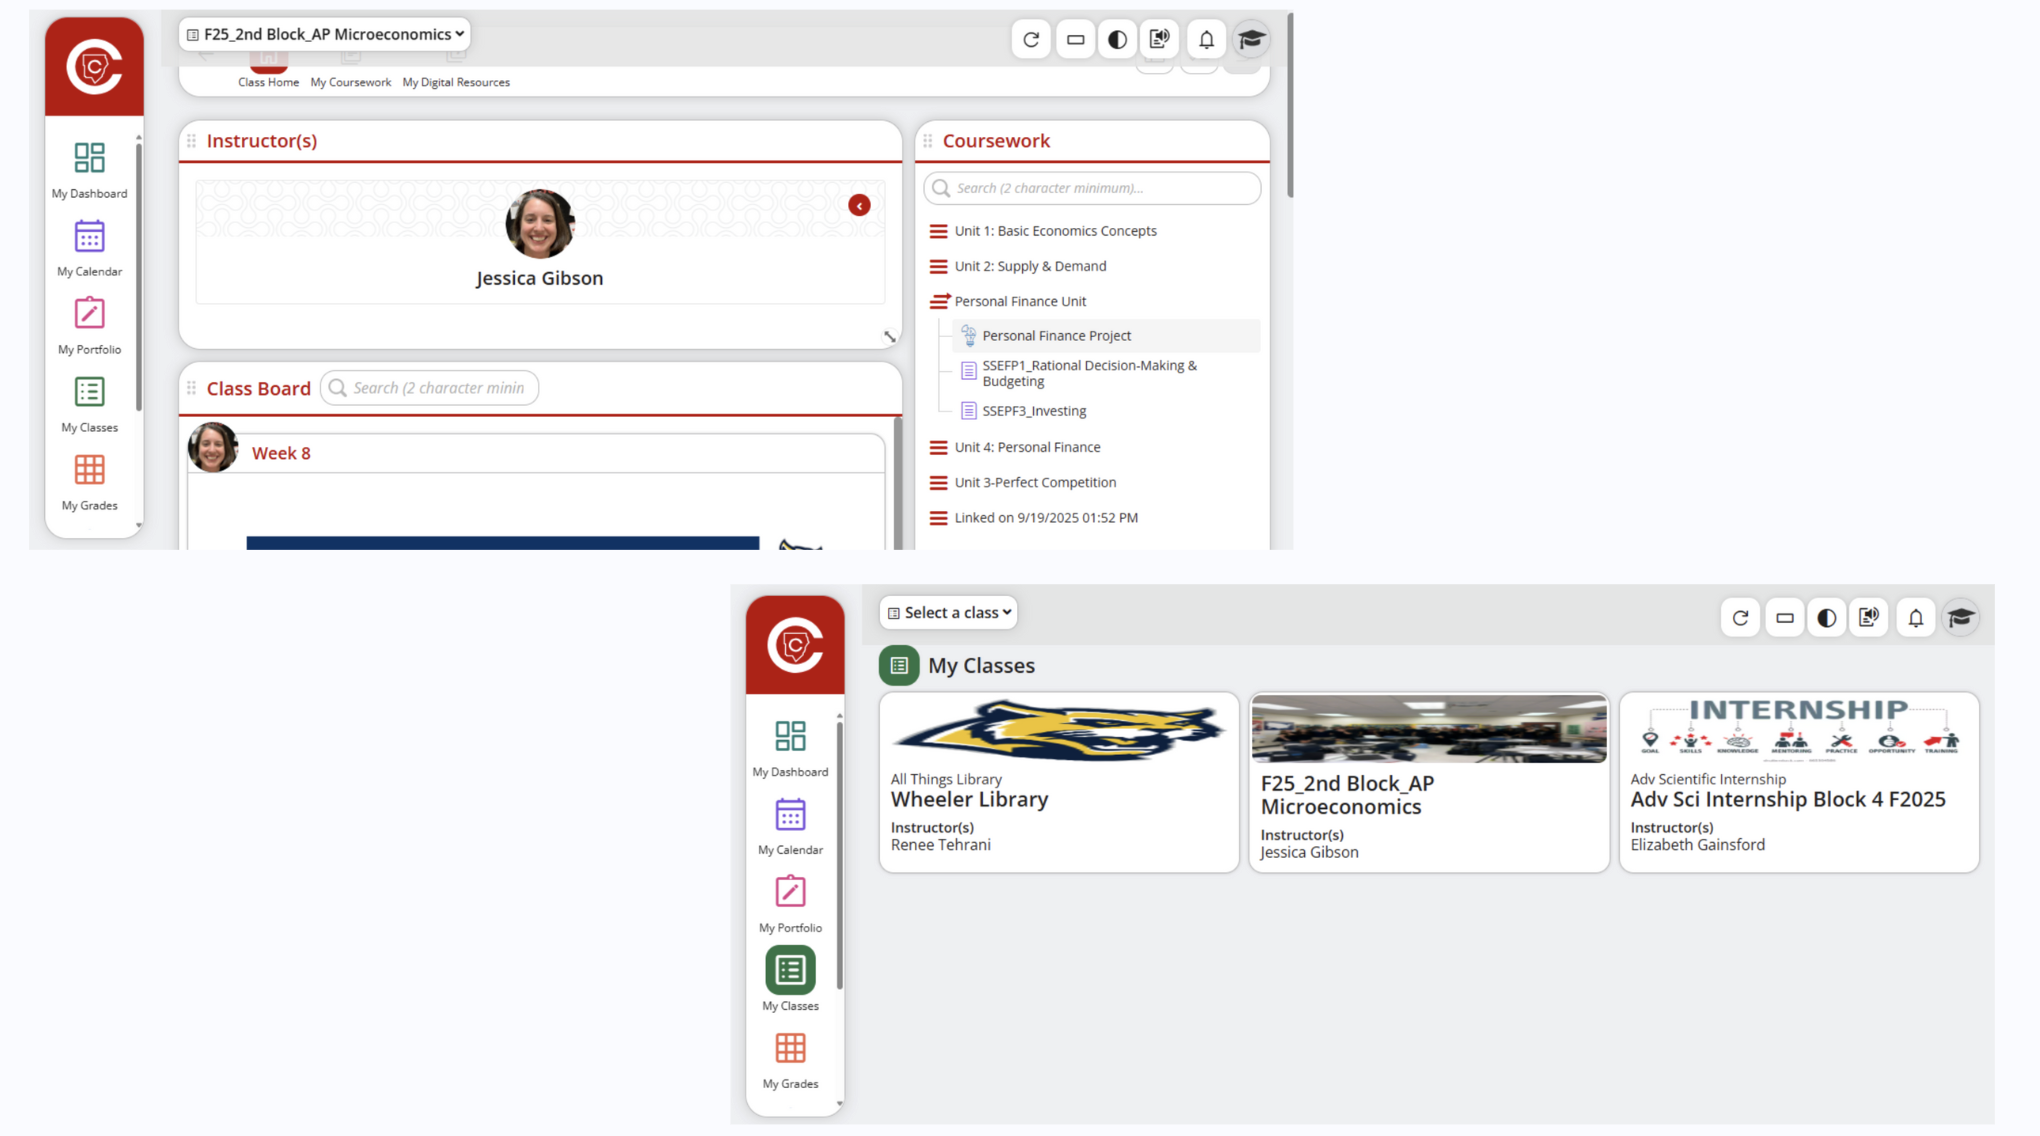Click the Coursework search field
The height and width of the screenshot is (1136, 2040).
click(x=1100, y=188)
